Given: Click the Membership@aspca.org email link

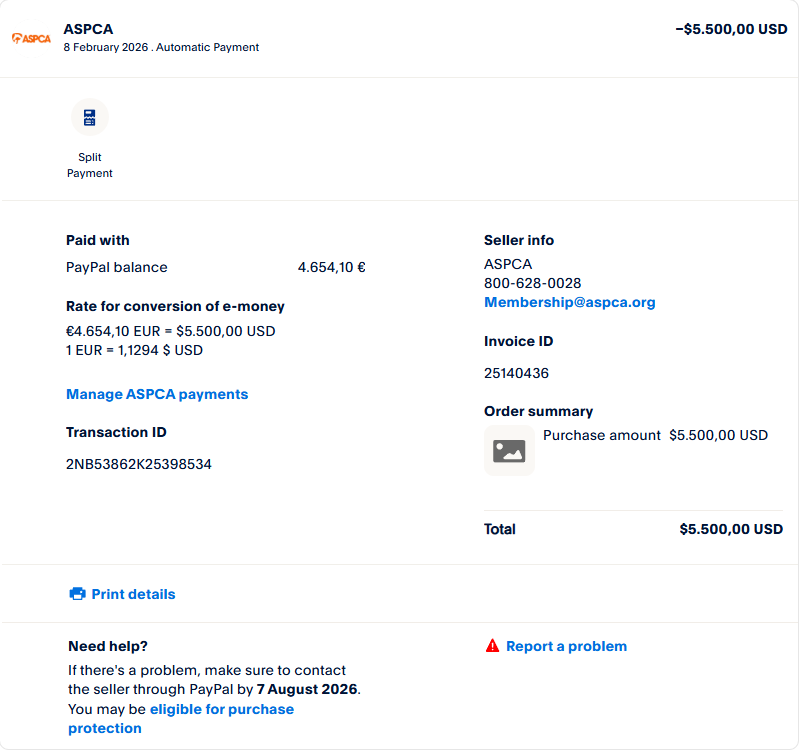Looking at the screenshot, I should [569, 302].
